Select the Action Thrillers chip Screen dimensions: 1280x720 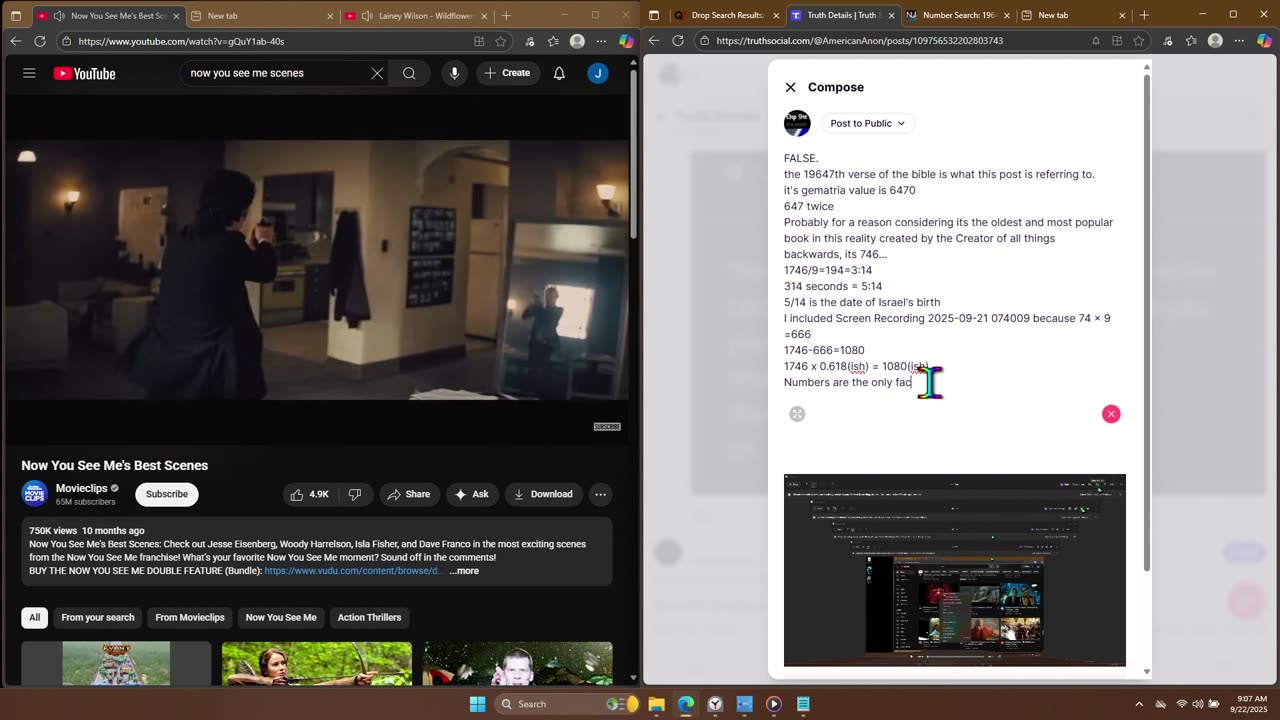[x=369, y=617]
